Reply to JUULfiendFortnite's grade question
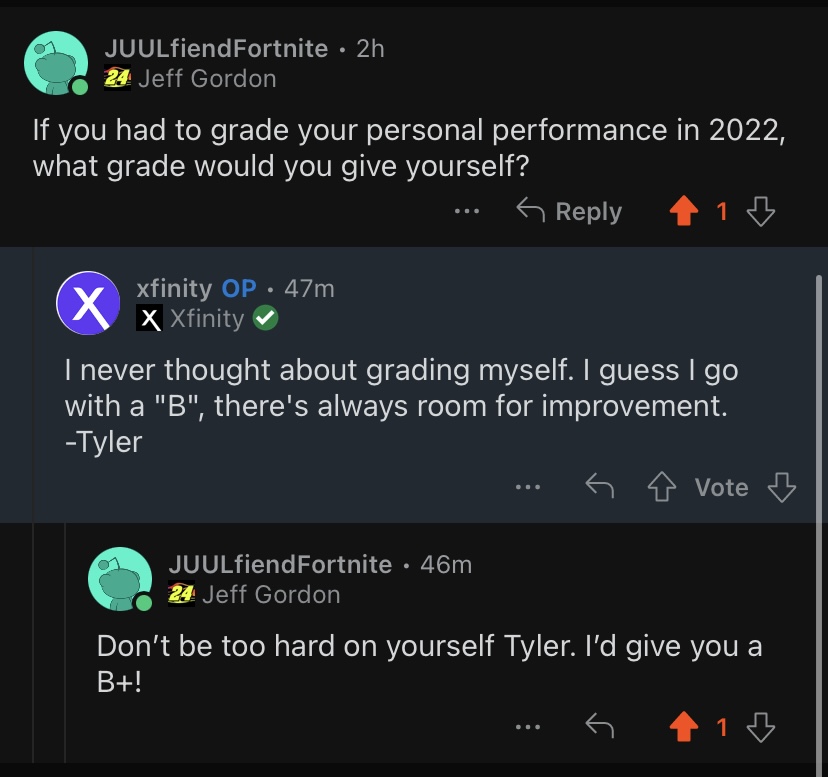 coord(569,211)
